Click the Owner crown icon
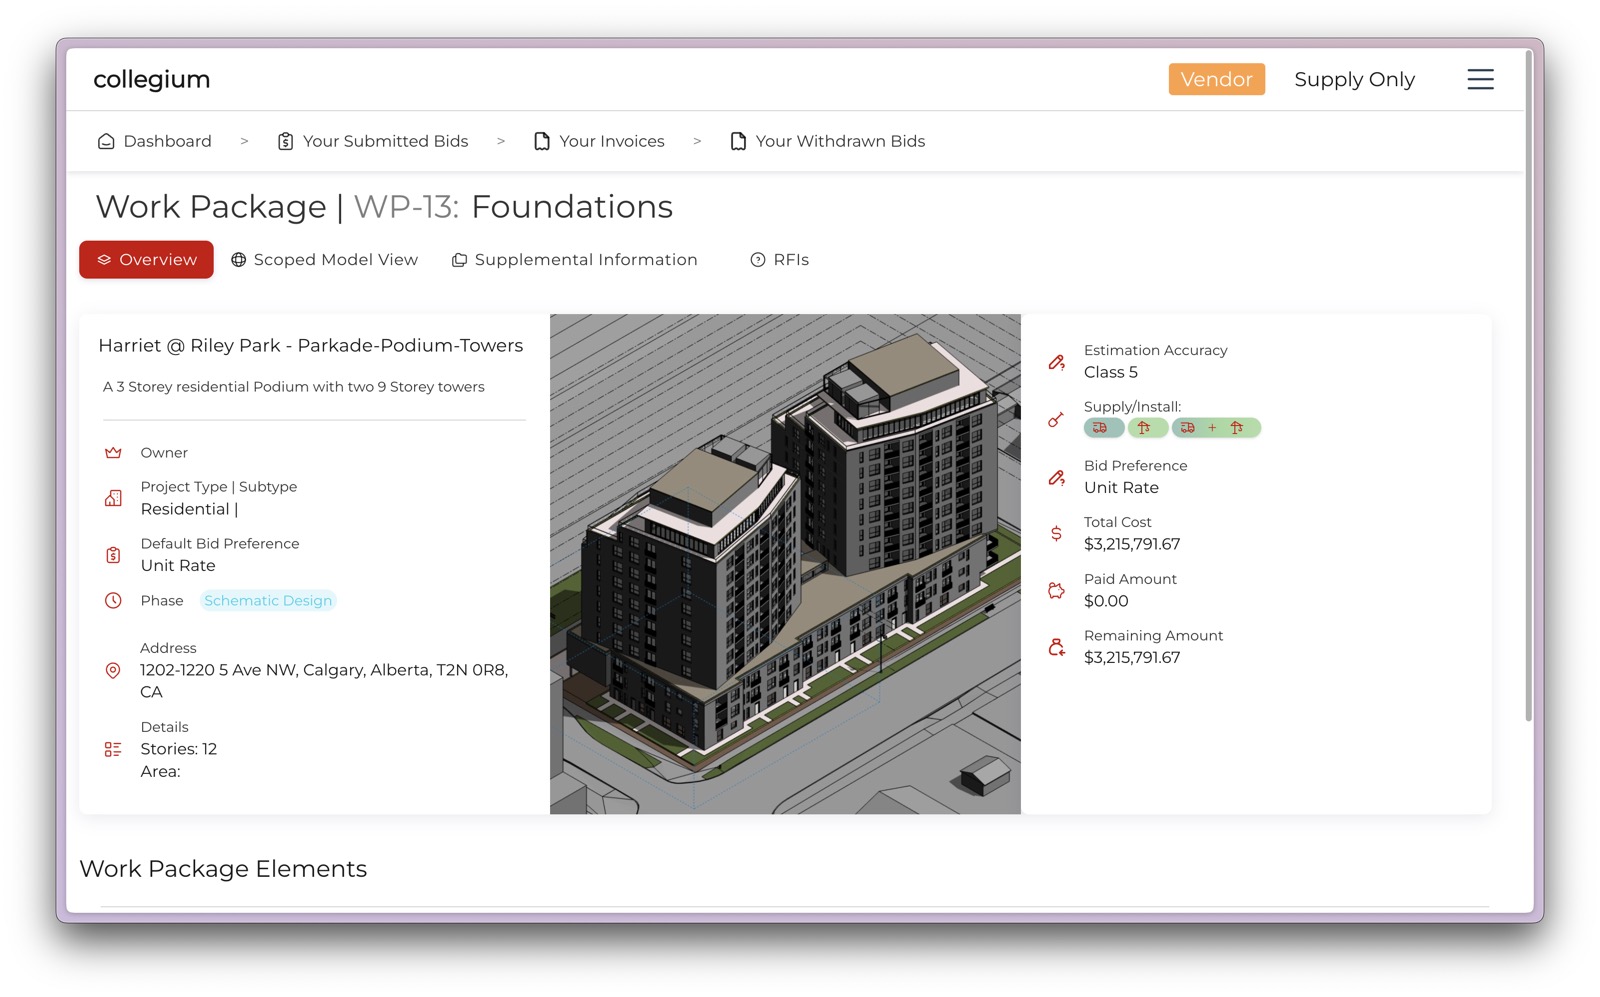 (x=113, y=453)
